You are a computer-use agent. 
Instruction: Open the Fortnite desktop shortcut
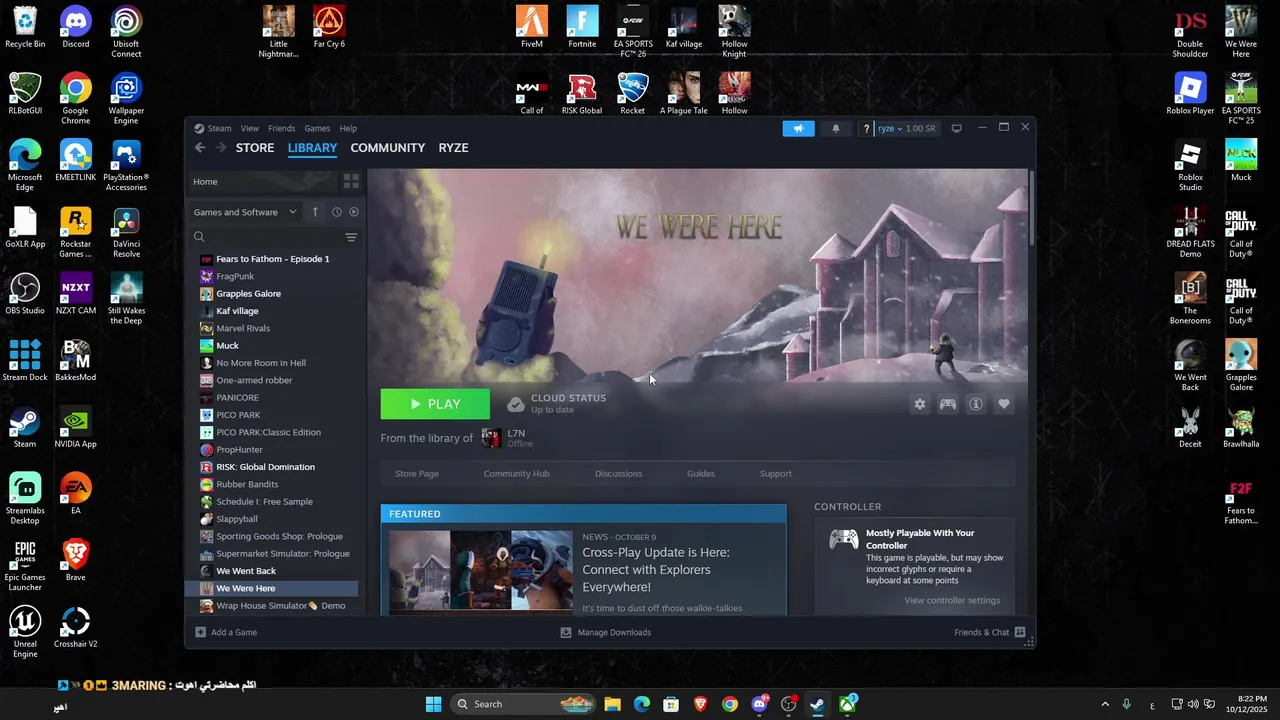582,28
